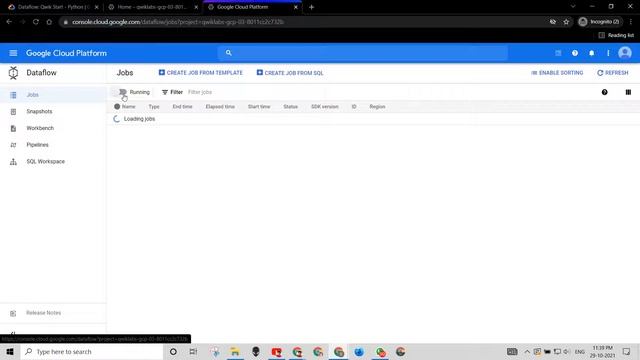Click the Name column header
The image size is (640, 360).
(x=129, y=107)
